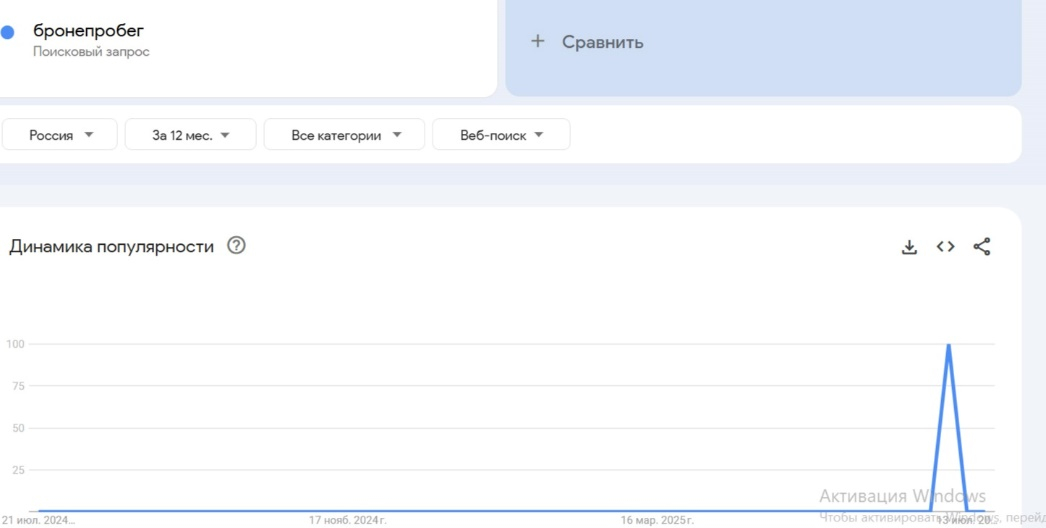Expand the Веб-поиск search type dropdown

501,135
